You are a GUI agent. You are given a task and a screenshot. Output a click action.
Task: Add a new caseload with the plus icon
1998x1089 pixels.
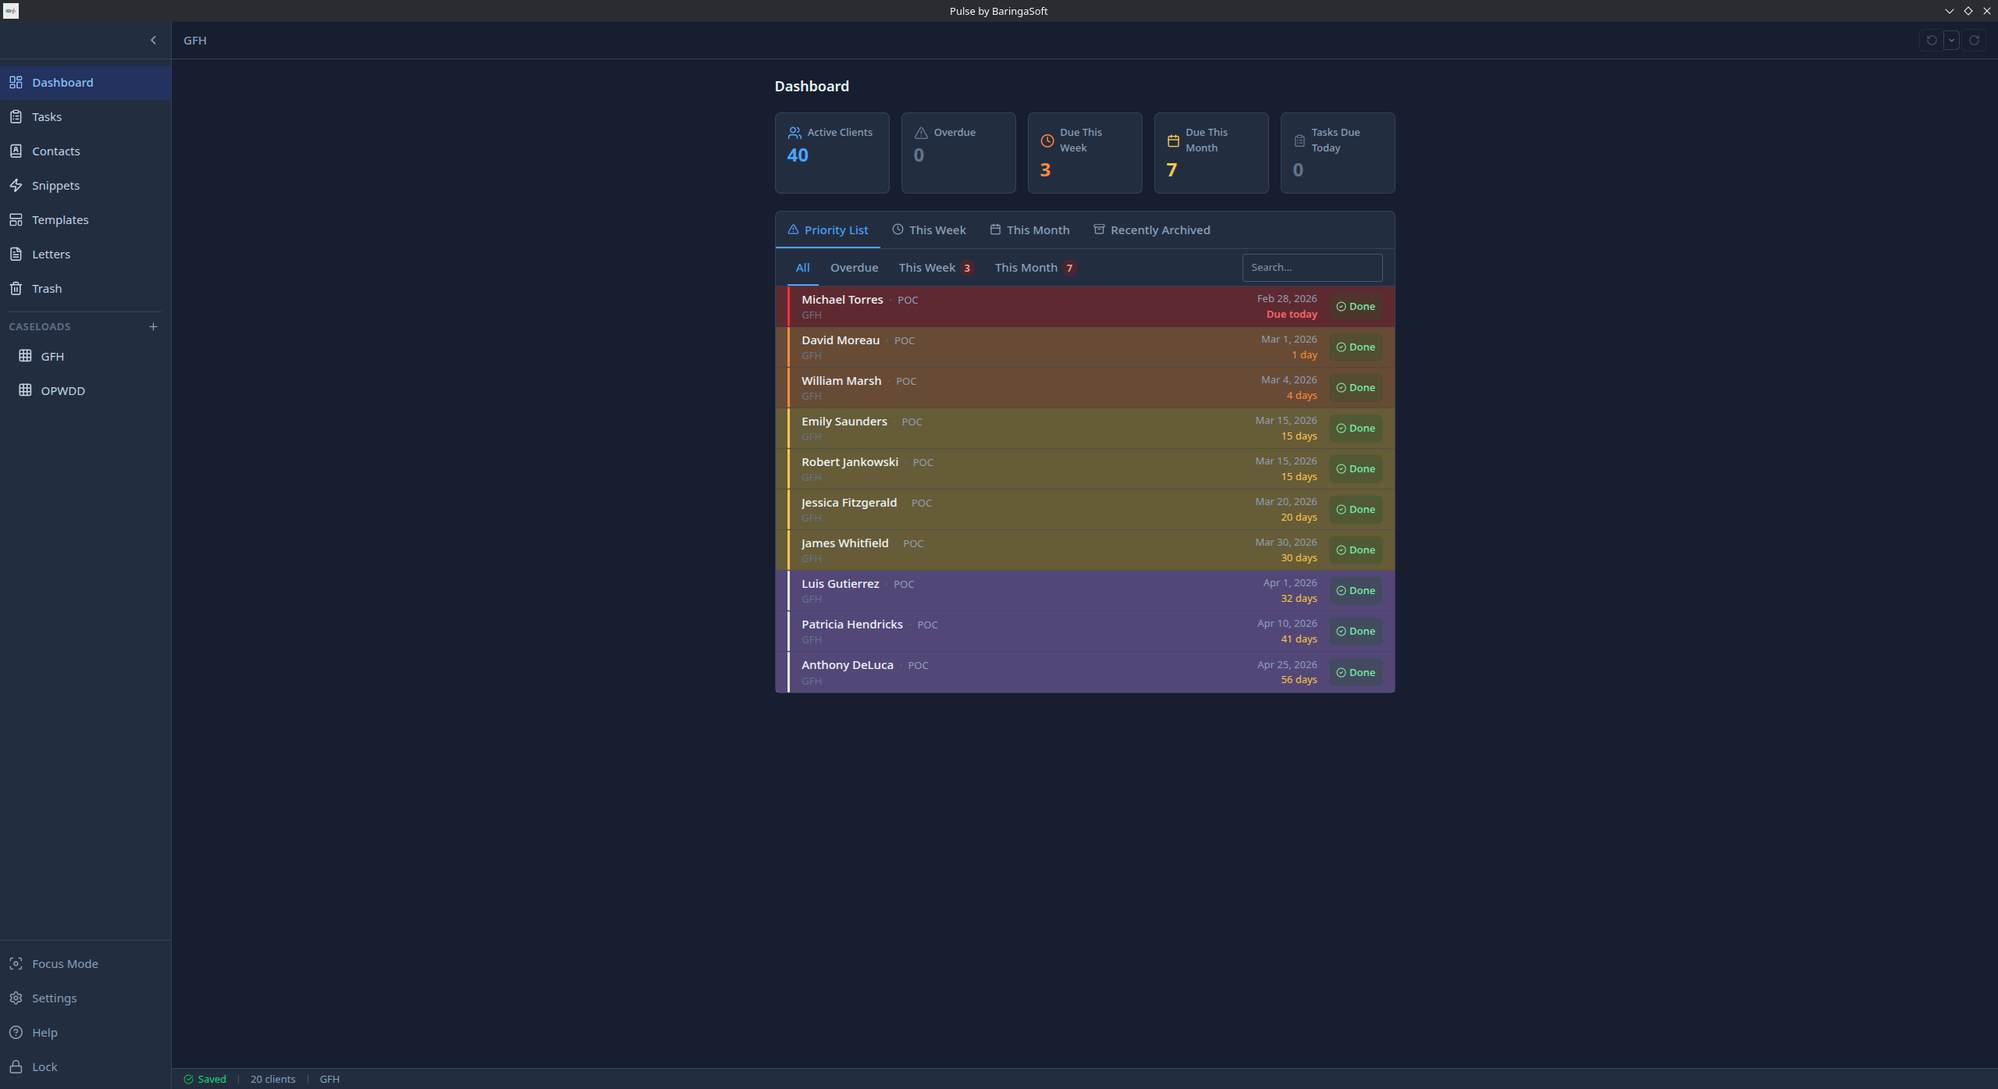(153, 326)
